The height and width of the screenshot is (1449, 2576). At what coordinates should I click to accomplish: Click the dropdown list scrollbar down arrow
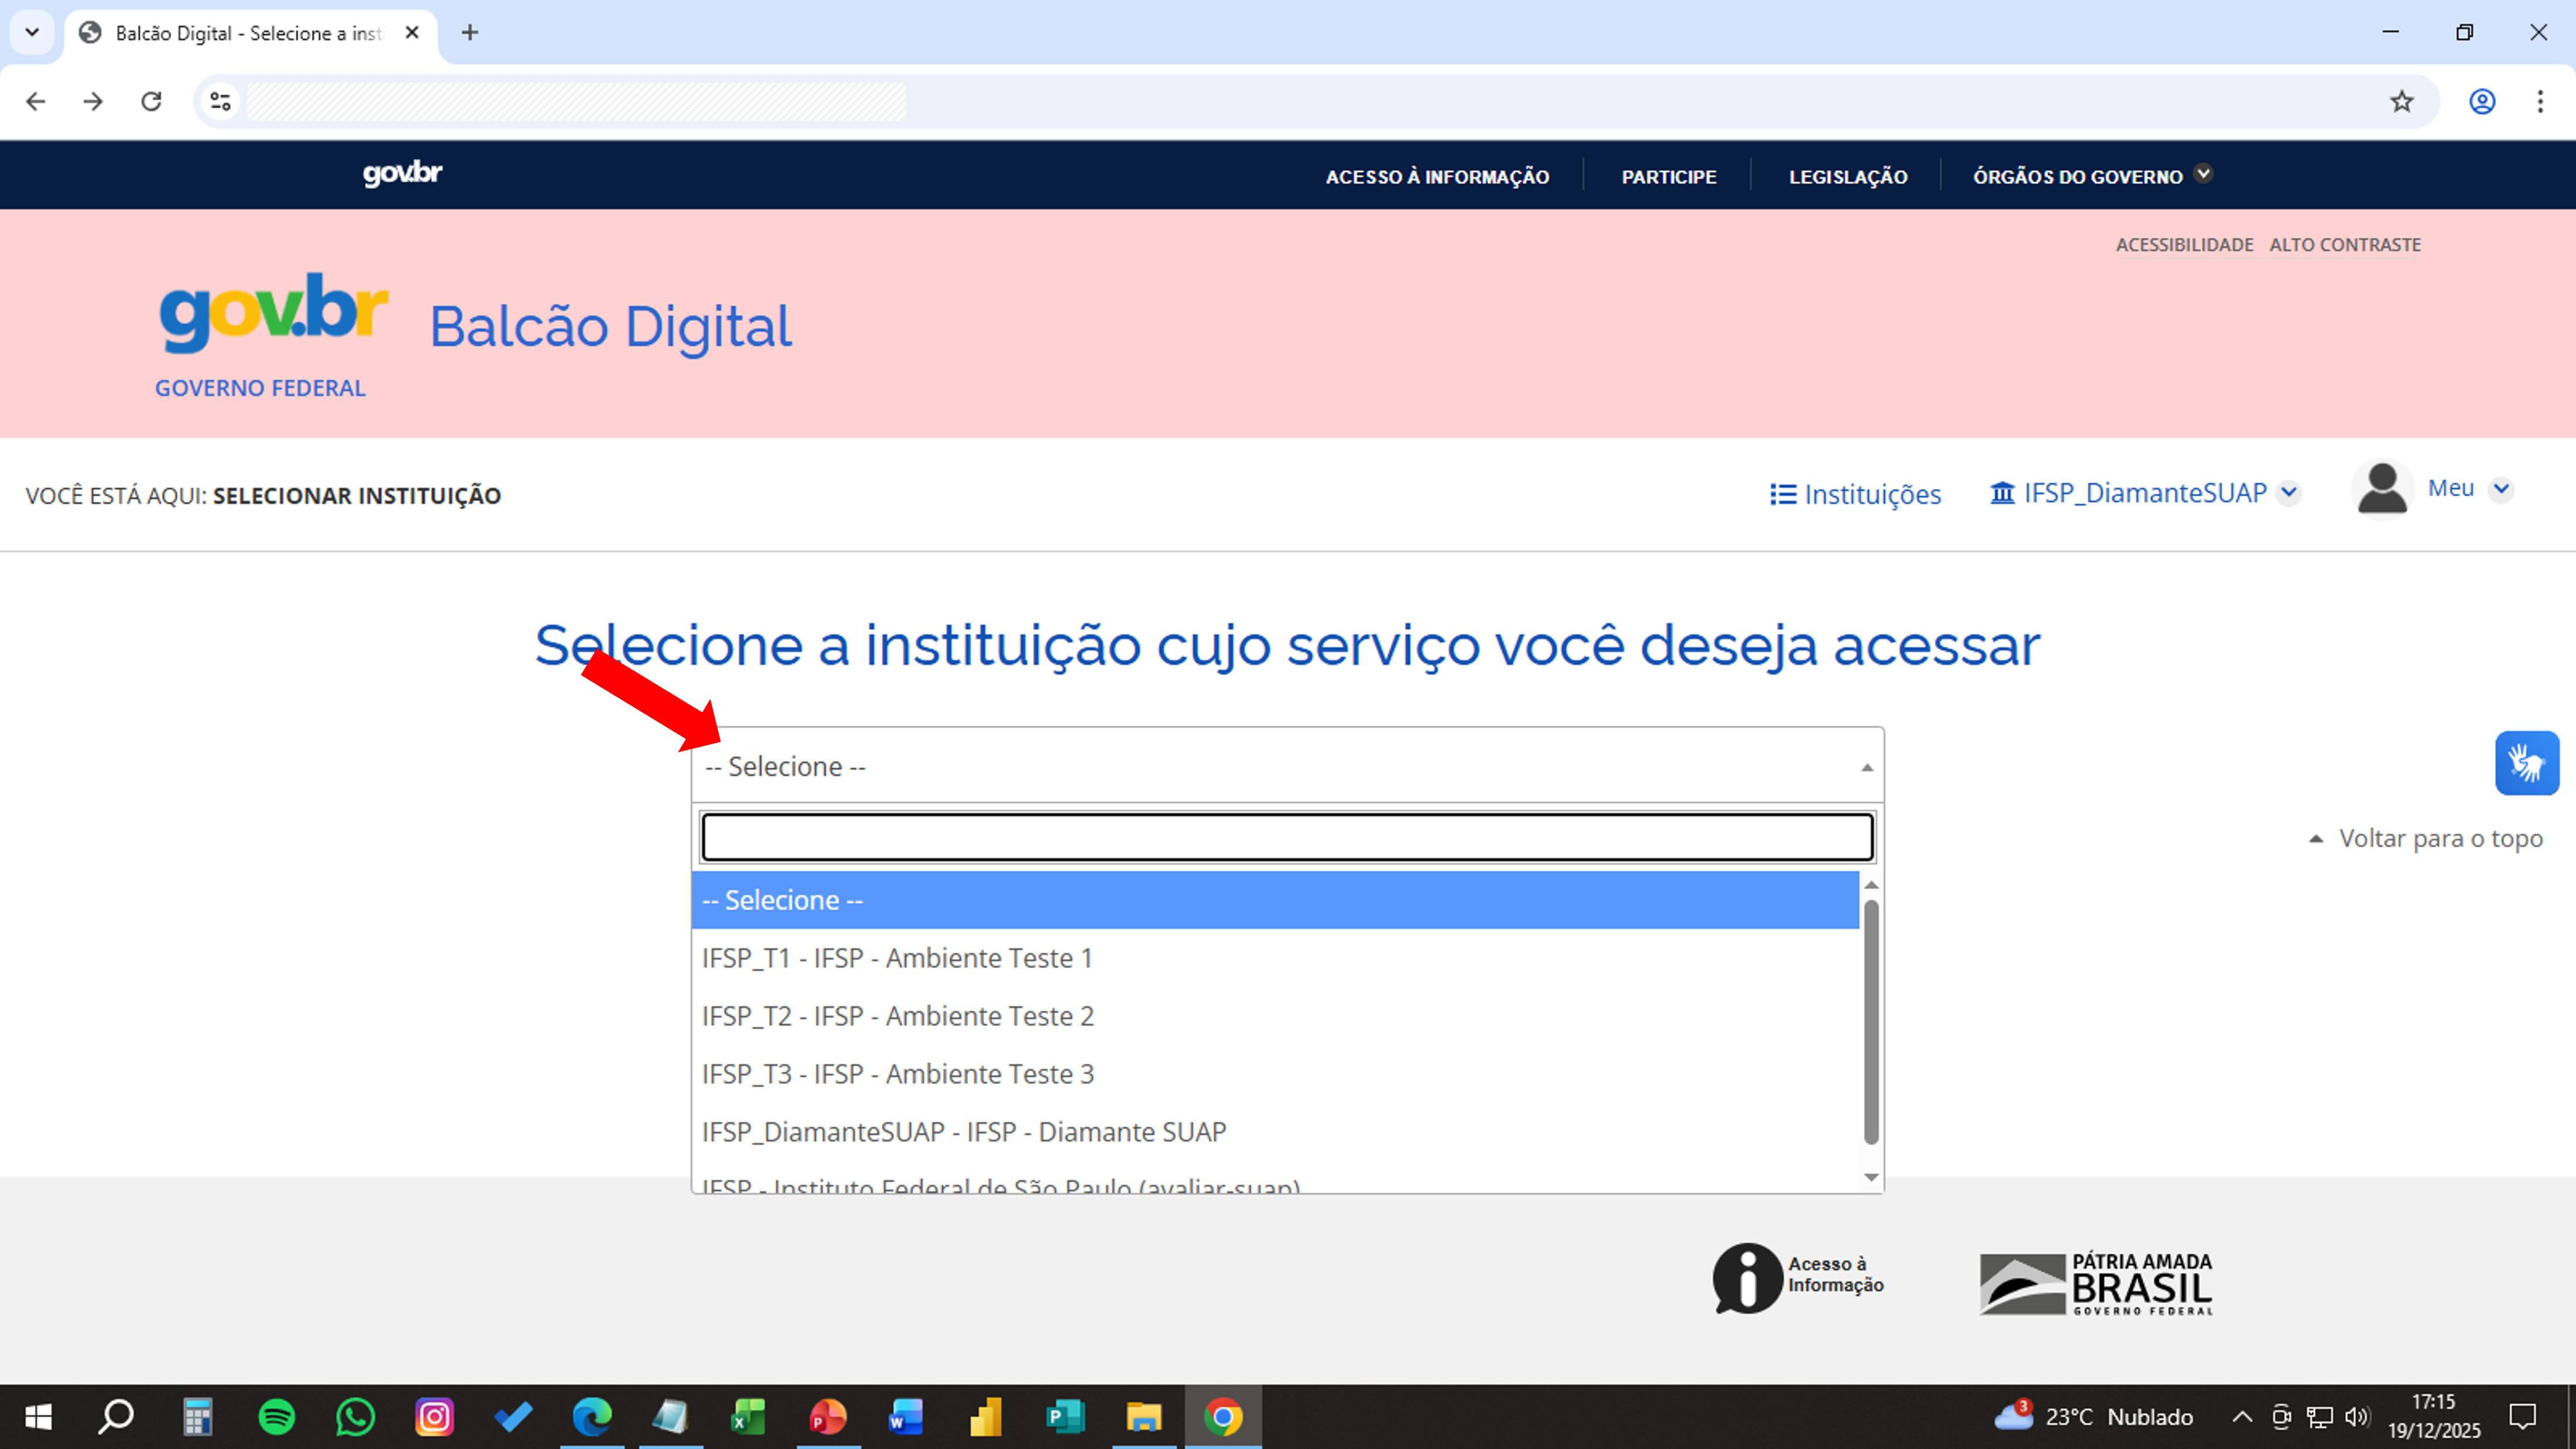(1871, 1177)
